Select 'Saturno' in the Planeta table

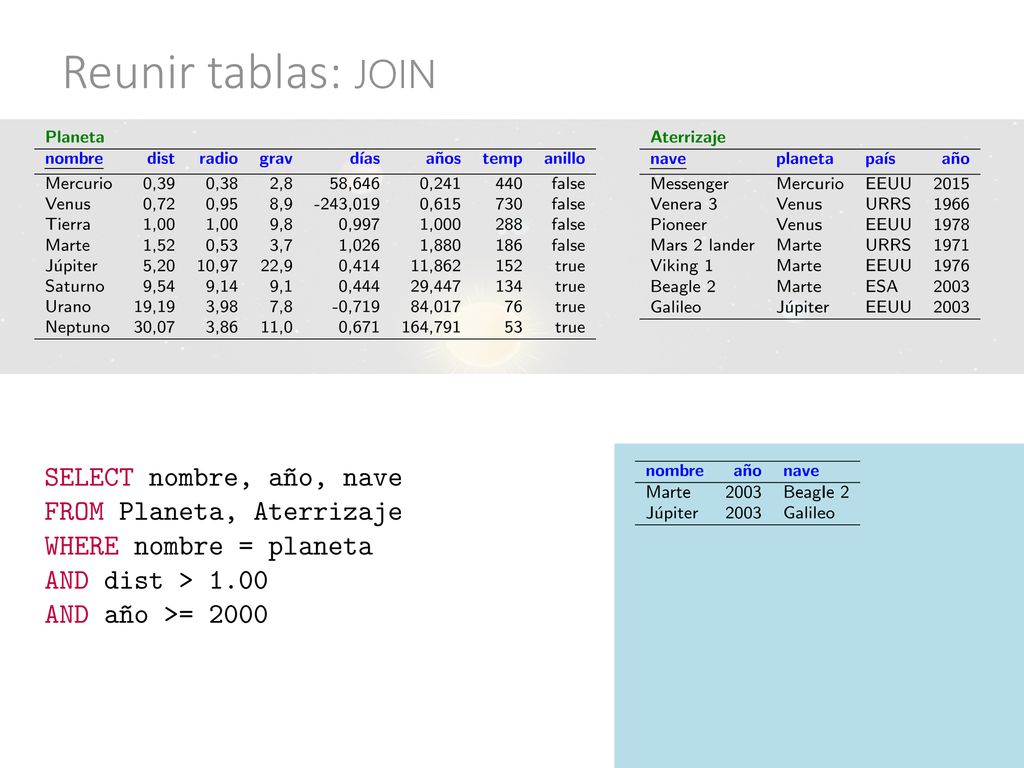click(74, 286)
